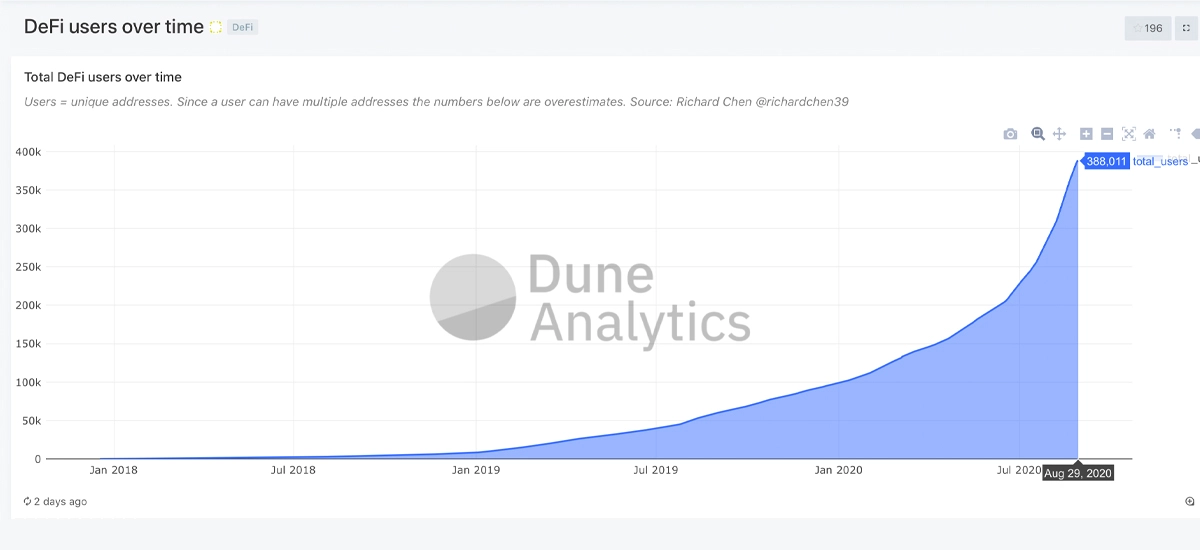Click the Aug 29, 2020 axis marker
The height and width of the screenshot is (550, 1200).
click(1077, 472)
